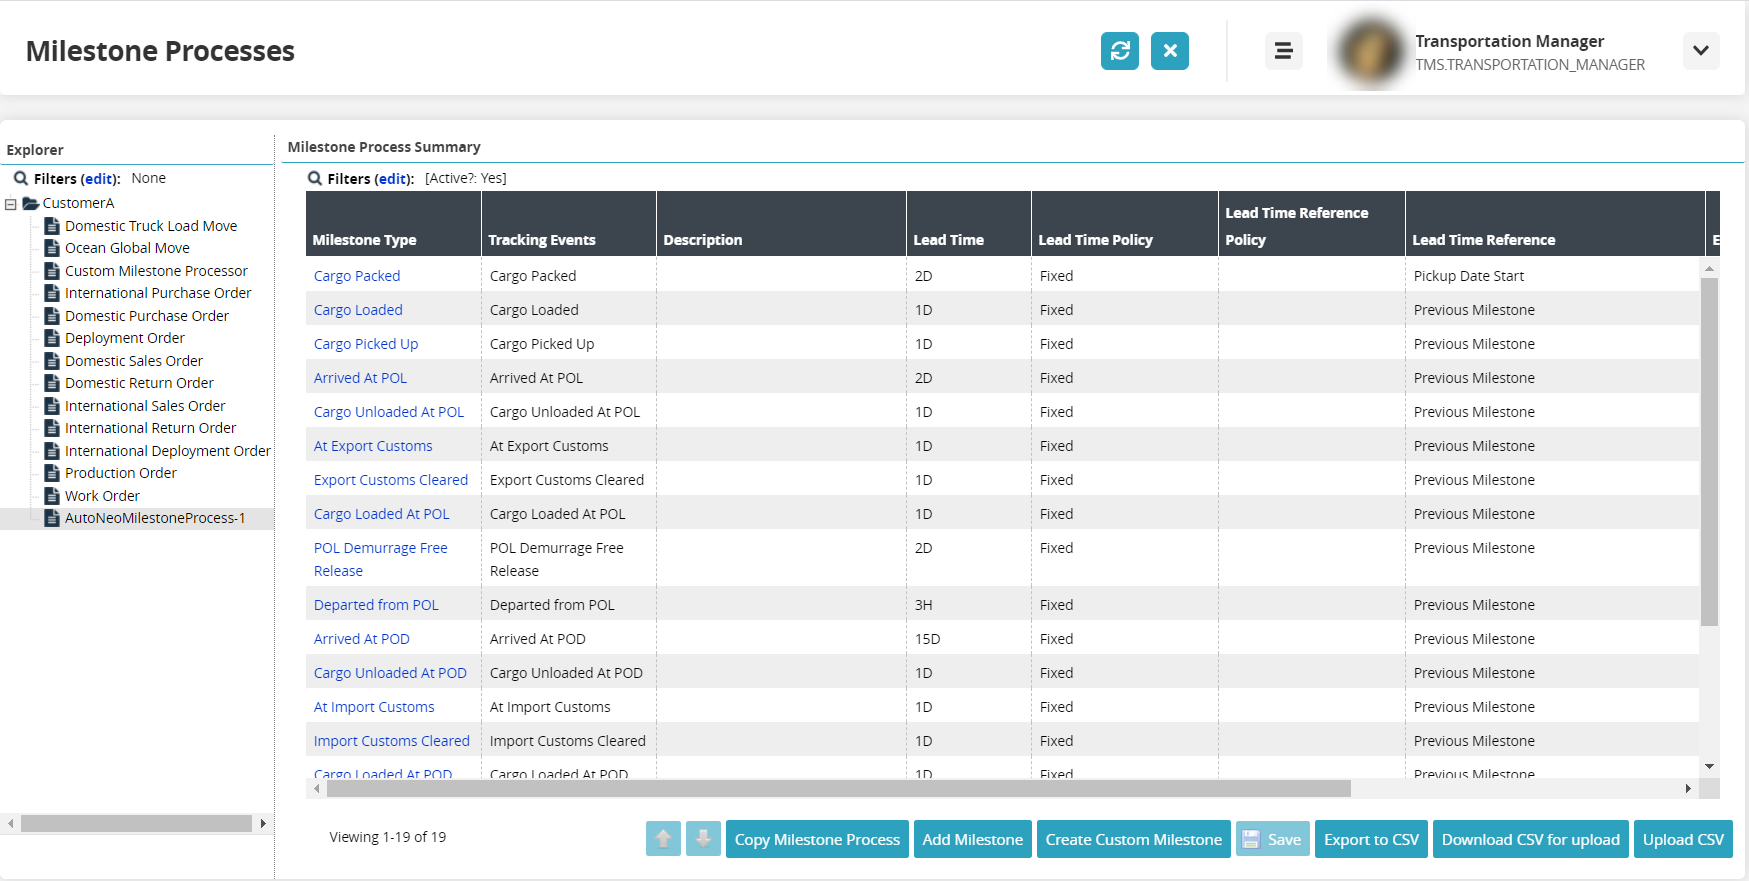Image resolution: width=1749 pixels, height=881 pixels.
Task: Click Create Custom Milestone button
Action: point(1133,839)
